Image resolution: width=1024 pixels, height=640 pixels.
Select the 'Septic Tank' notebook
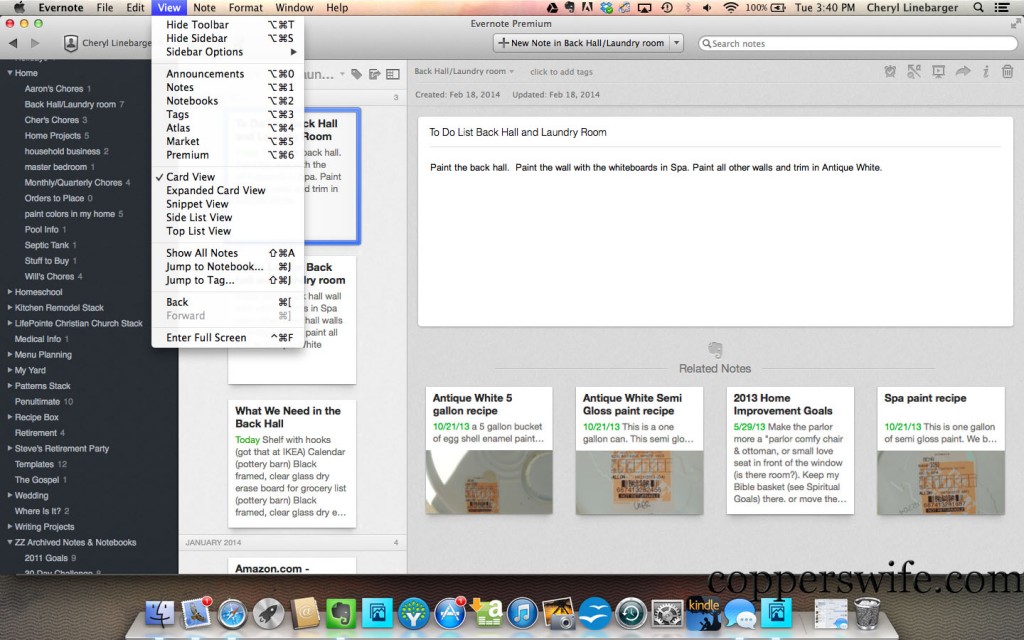46,246
